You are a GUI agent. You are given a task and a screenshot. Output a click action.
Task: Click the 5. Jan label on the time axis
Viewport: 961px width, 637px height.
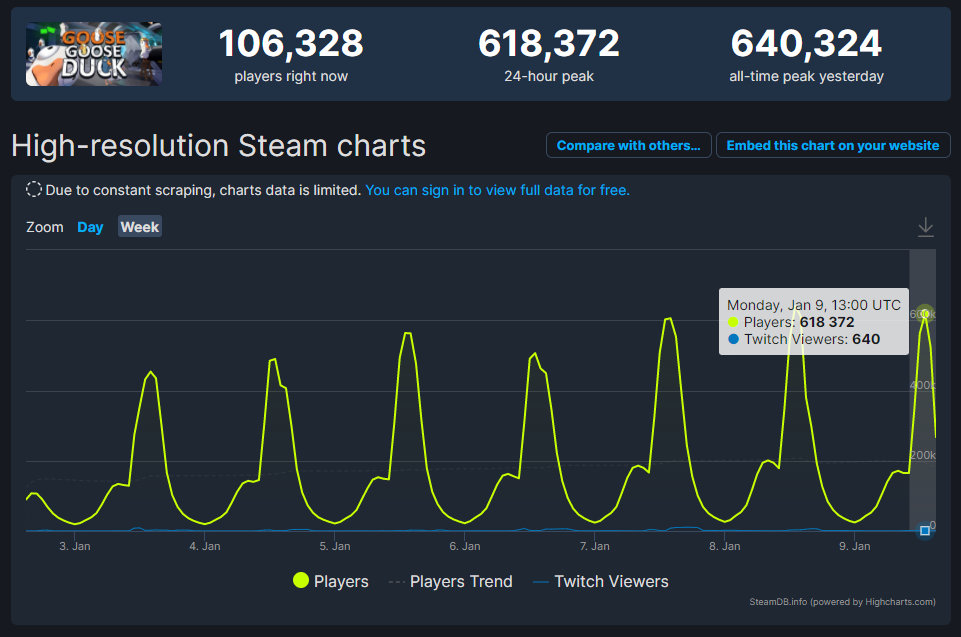(334, 546)
